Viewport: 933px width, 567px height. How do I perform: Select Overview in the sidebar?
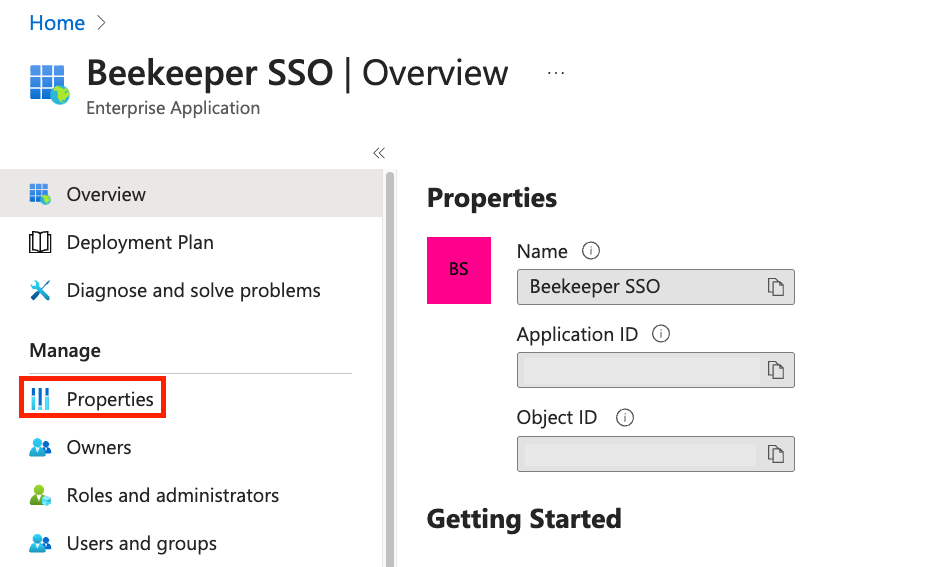[x=191, y=194]
